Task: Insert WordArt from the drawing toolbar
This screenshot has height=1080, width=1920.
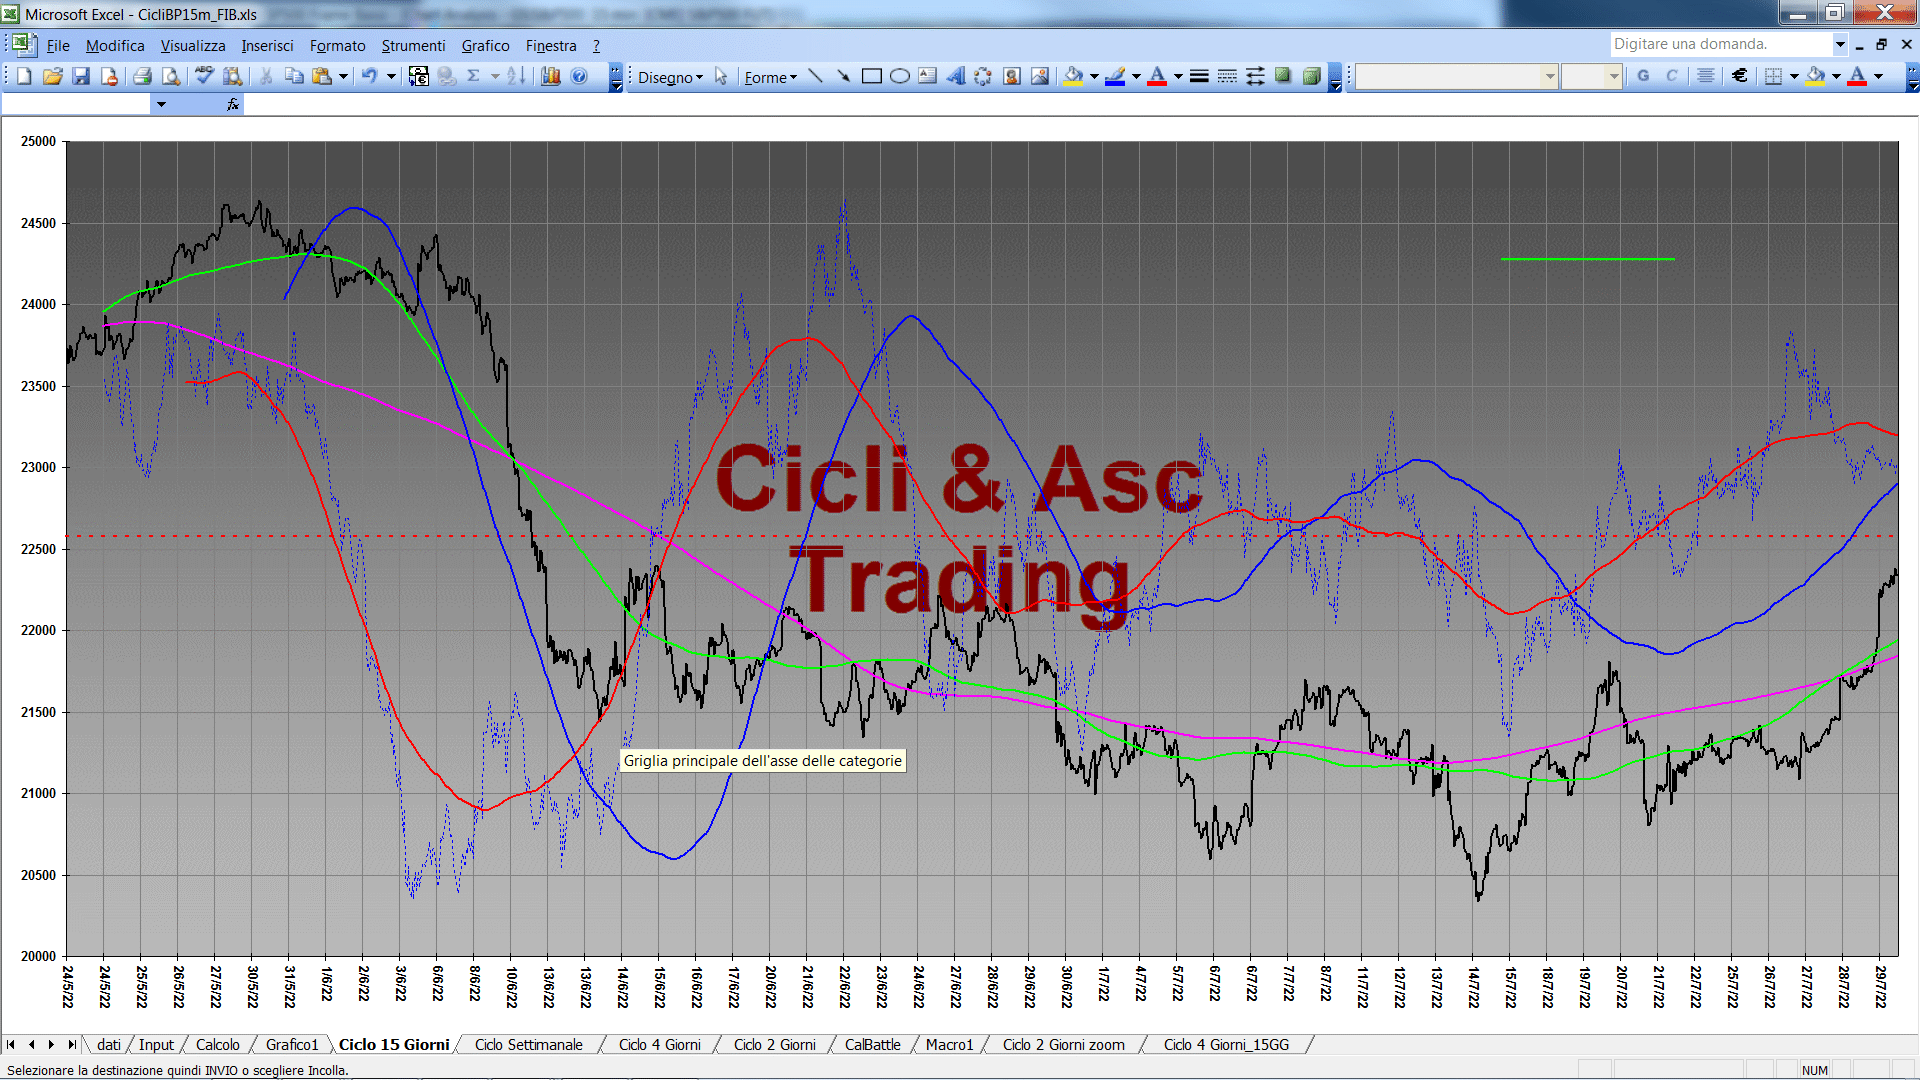Action: pyautogui.click(x=956, y=76)
